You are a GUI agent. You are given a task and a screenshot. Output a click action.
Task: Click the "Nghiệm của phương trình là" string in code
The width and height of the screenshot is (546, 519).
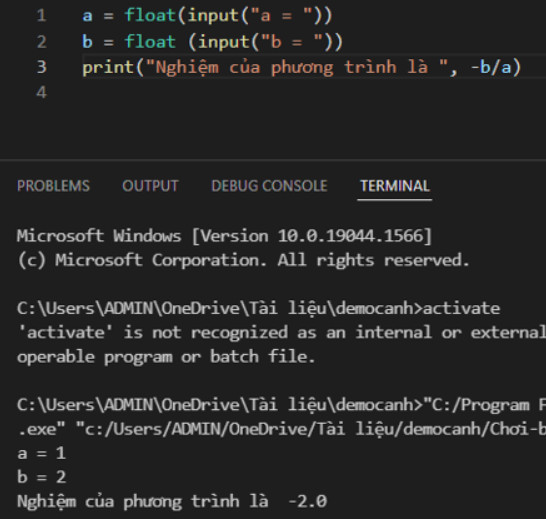tap(297, 67)
